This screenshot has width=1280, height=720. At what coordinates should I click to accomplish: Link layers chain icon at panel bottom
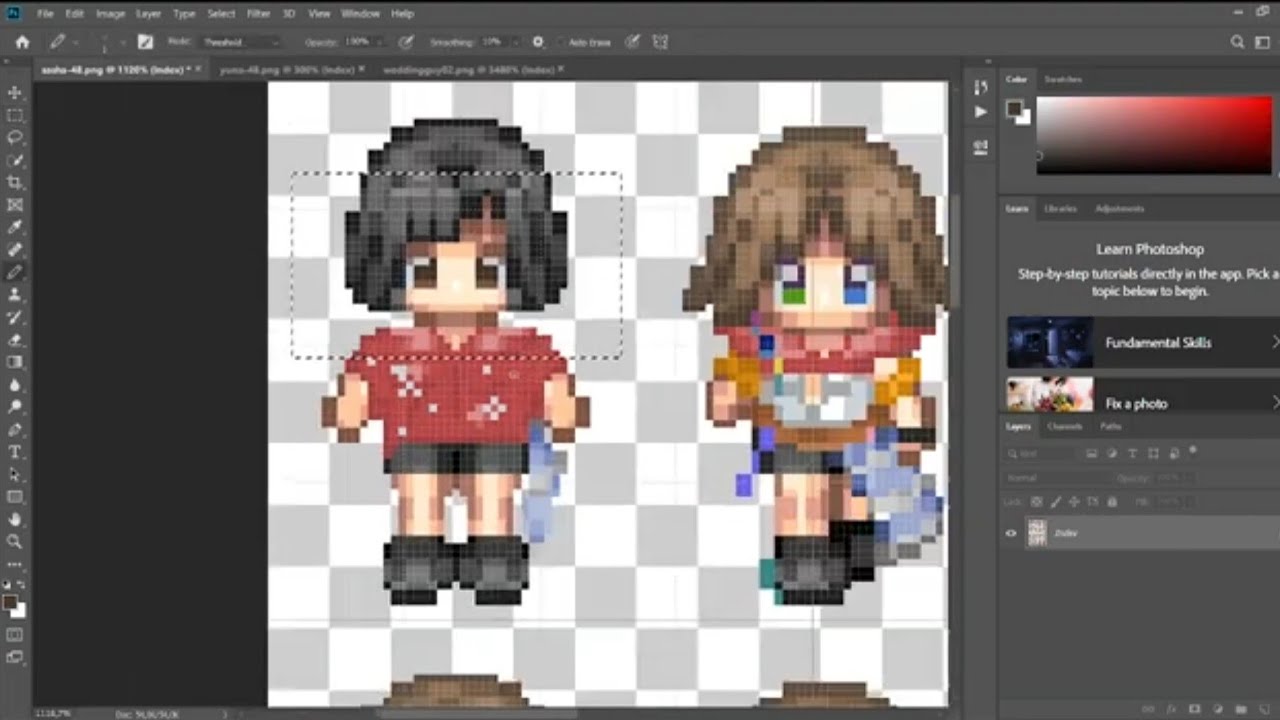coord(1150,709)
